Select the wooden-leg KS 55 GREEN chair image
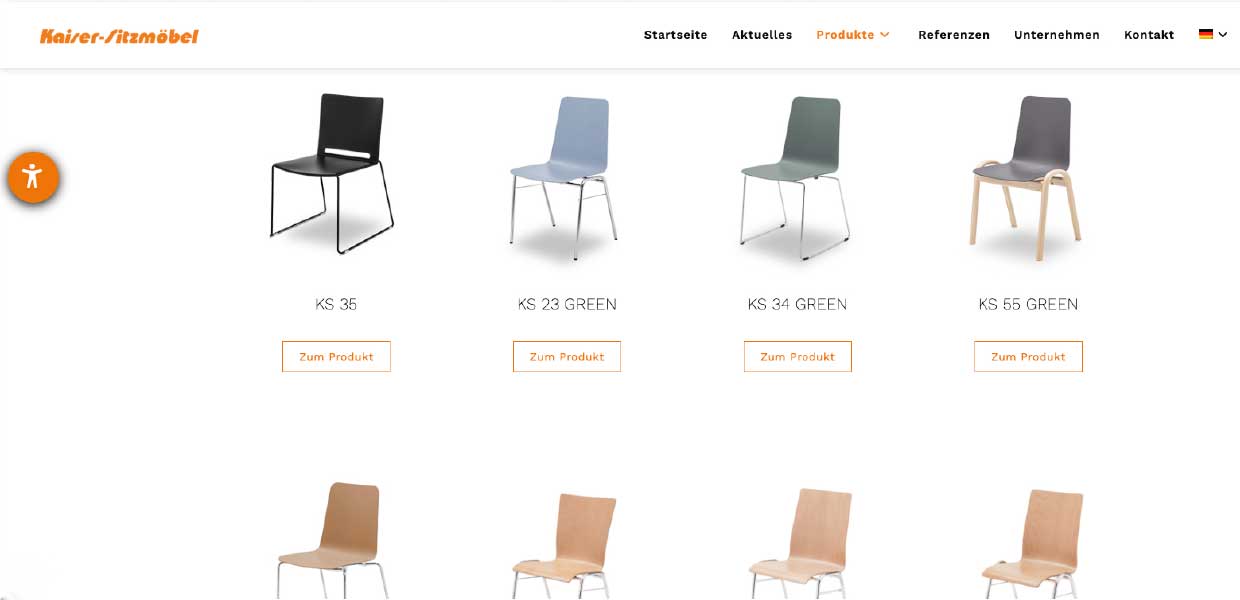This screenshot has width=1240, height=600. coord(1027,178)
